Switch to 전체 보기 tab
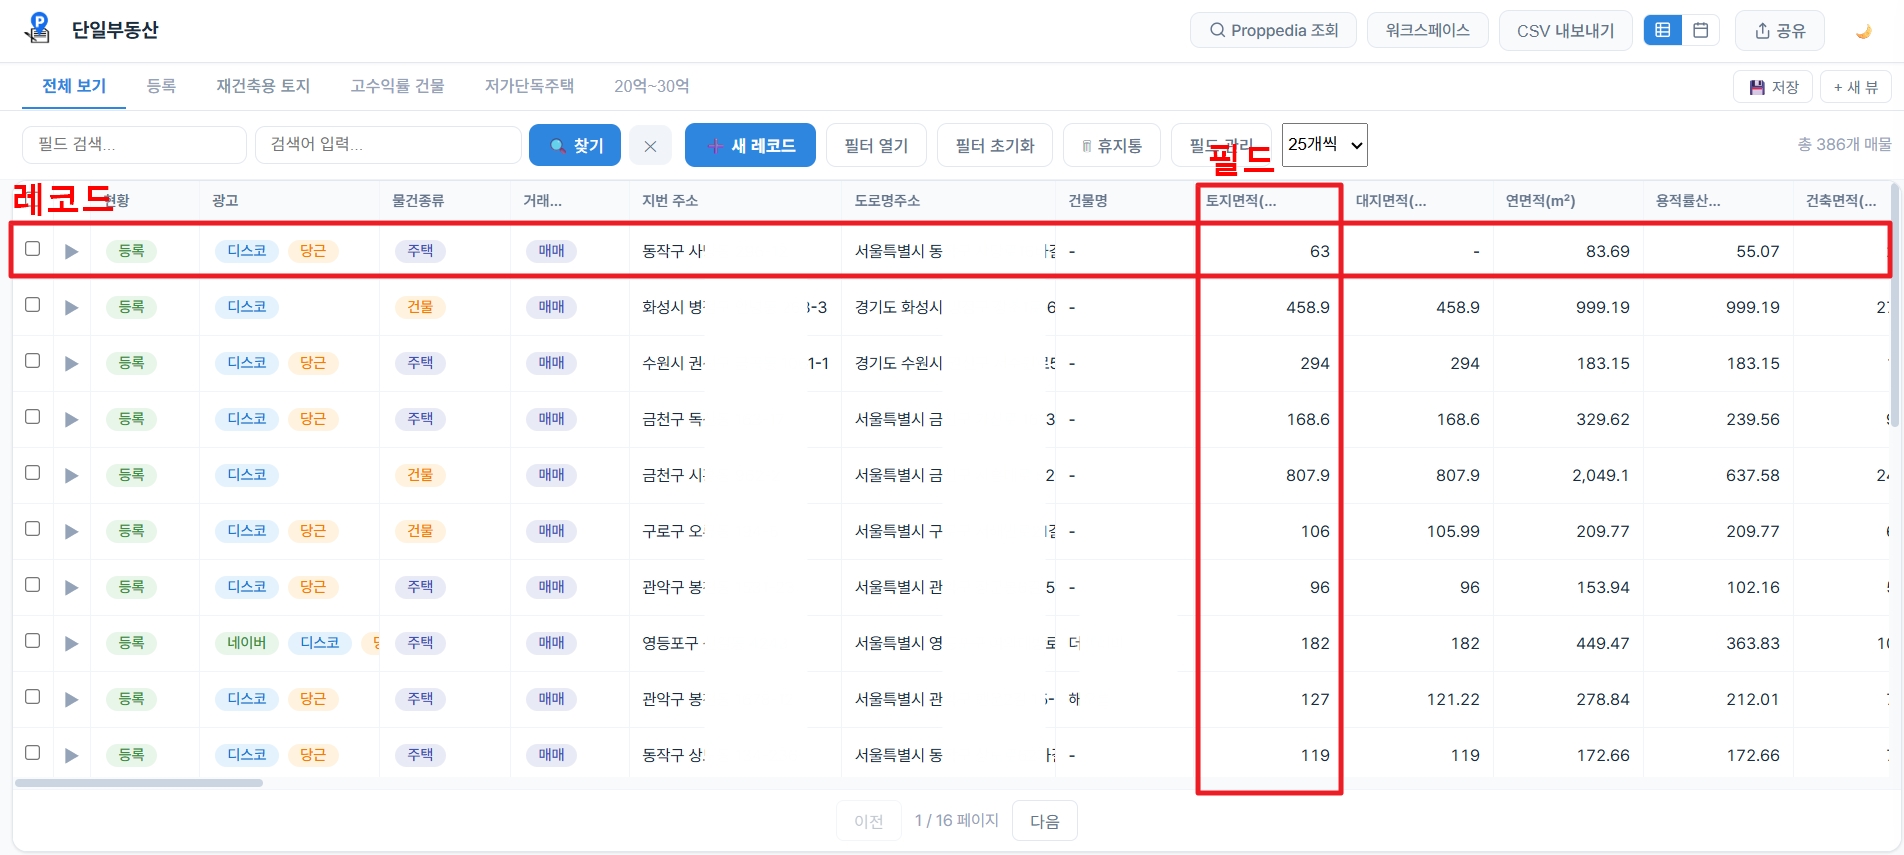 pyautogui.click(x=74, y=86)
